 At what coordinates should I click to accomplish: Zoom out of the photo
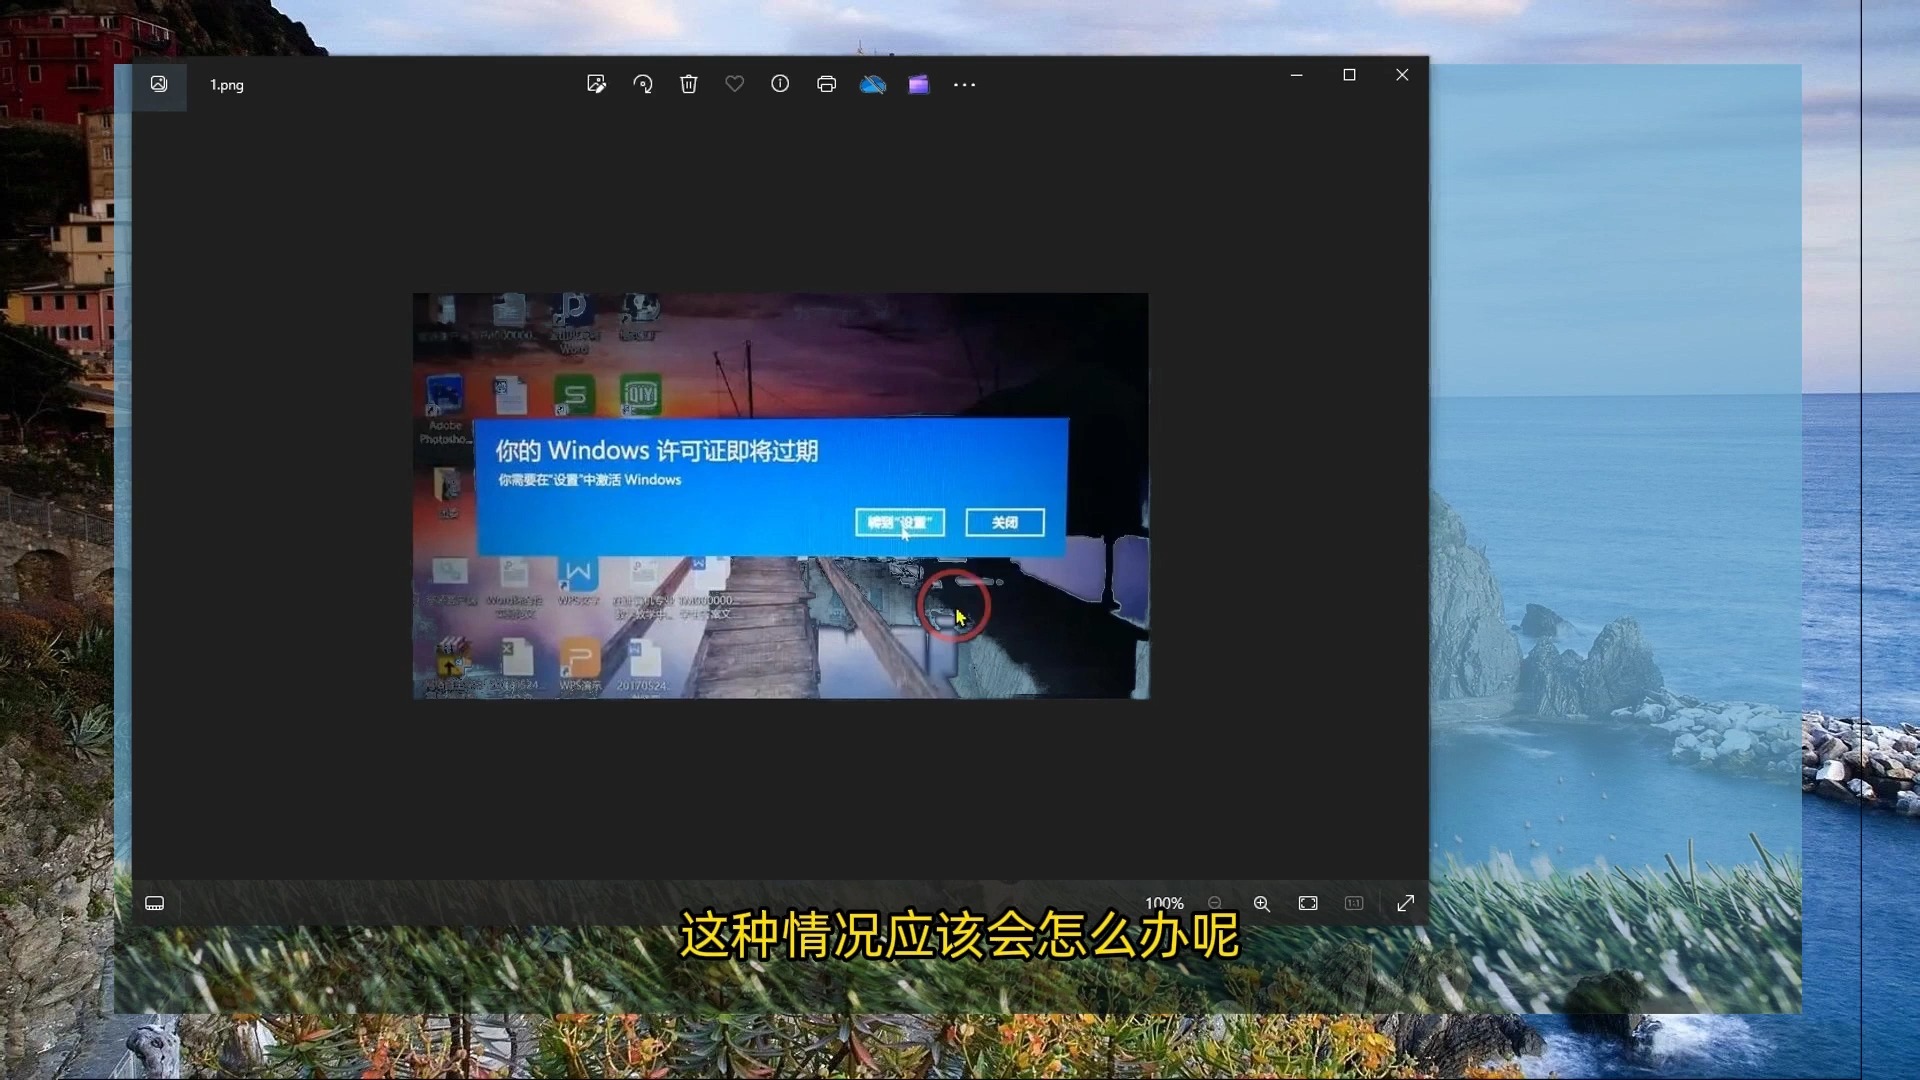coord(1215,903)
